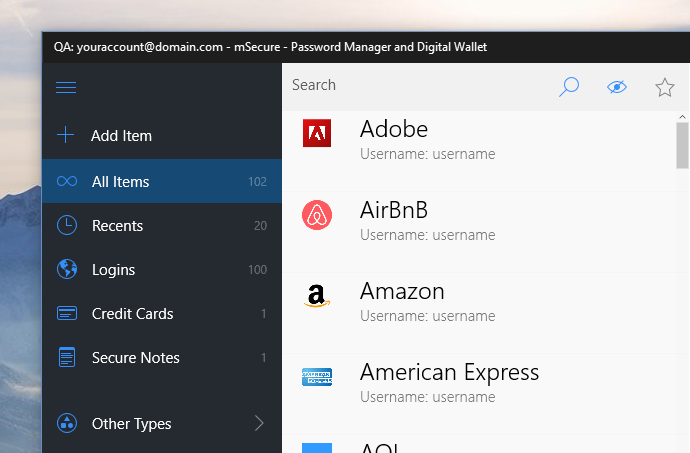Click the scrollbar thumb of the item list
Screen dimensions: 690x453
(683, 145)
